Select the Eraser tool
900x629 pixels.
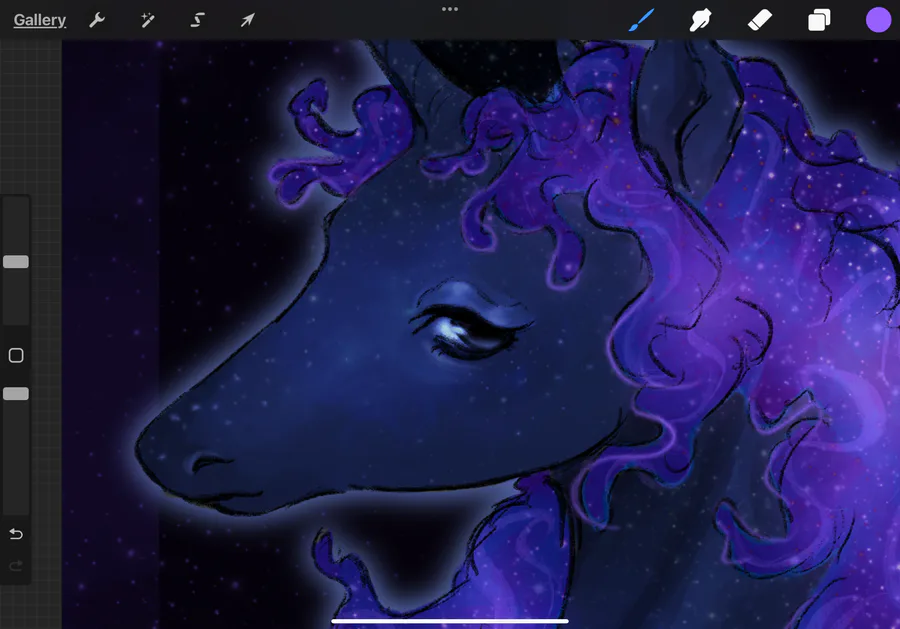(760, 20)
